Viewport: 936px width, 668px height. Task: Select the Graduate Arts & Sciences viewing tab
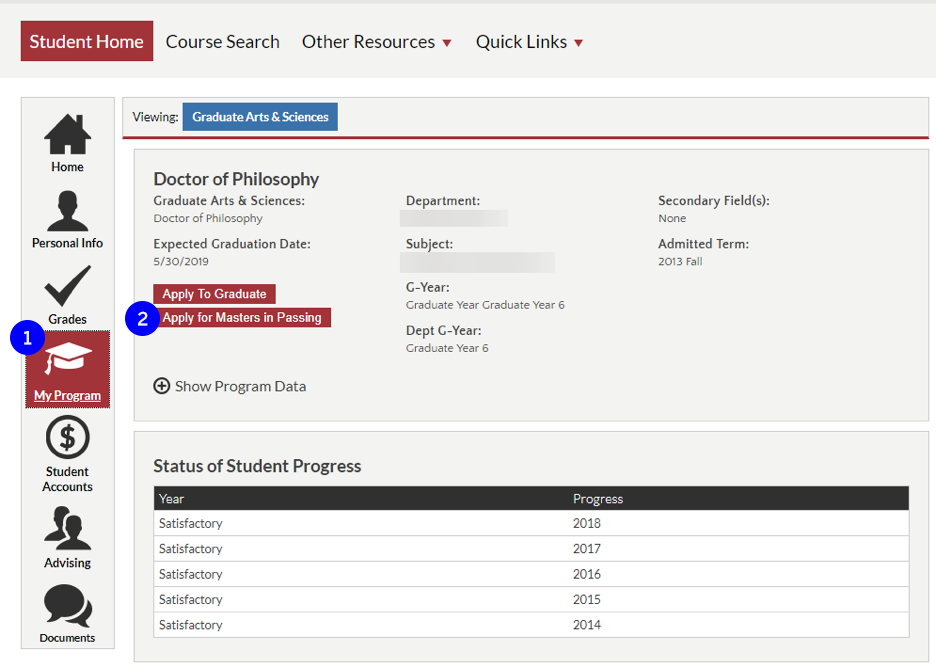pos(260,117)
